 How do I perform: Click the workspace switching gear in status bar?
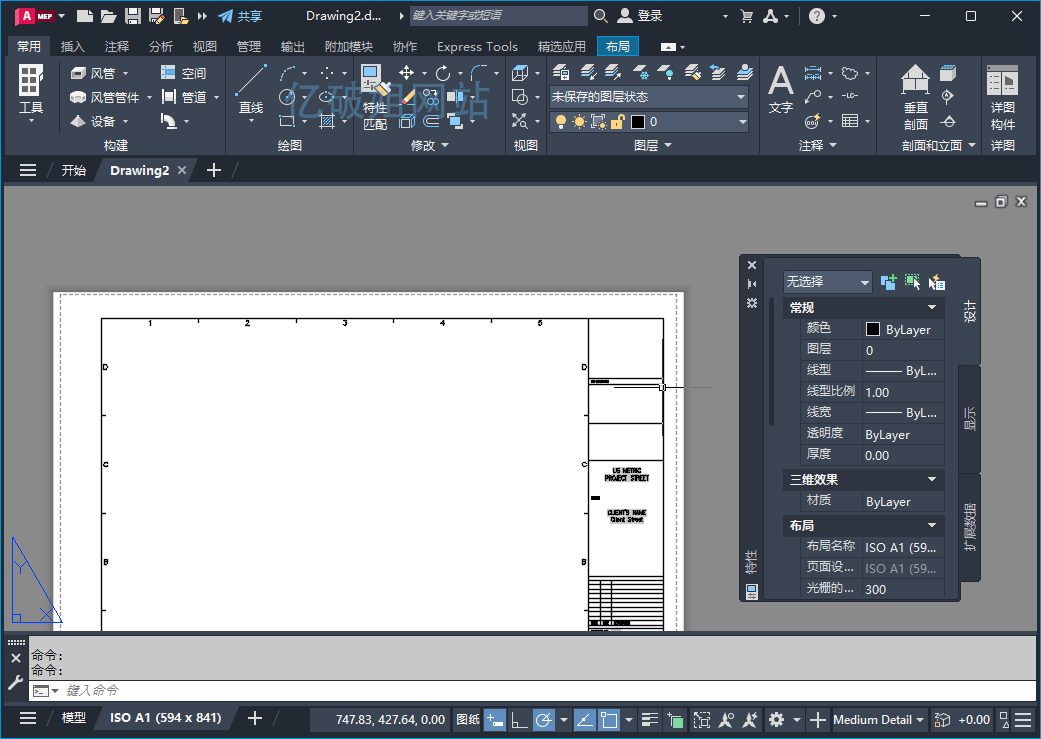pos(777,719)
